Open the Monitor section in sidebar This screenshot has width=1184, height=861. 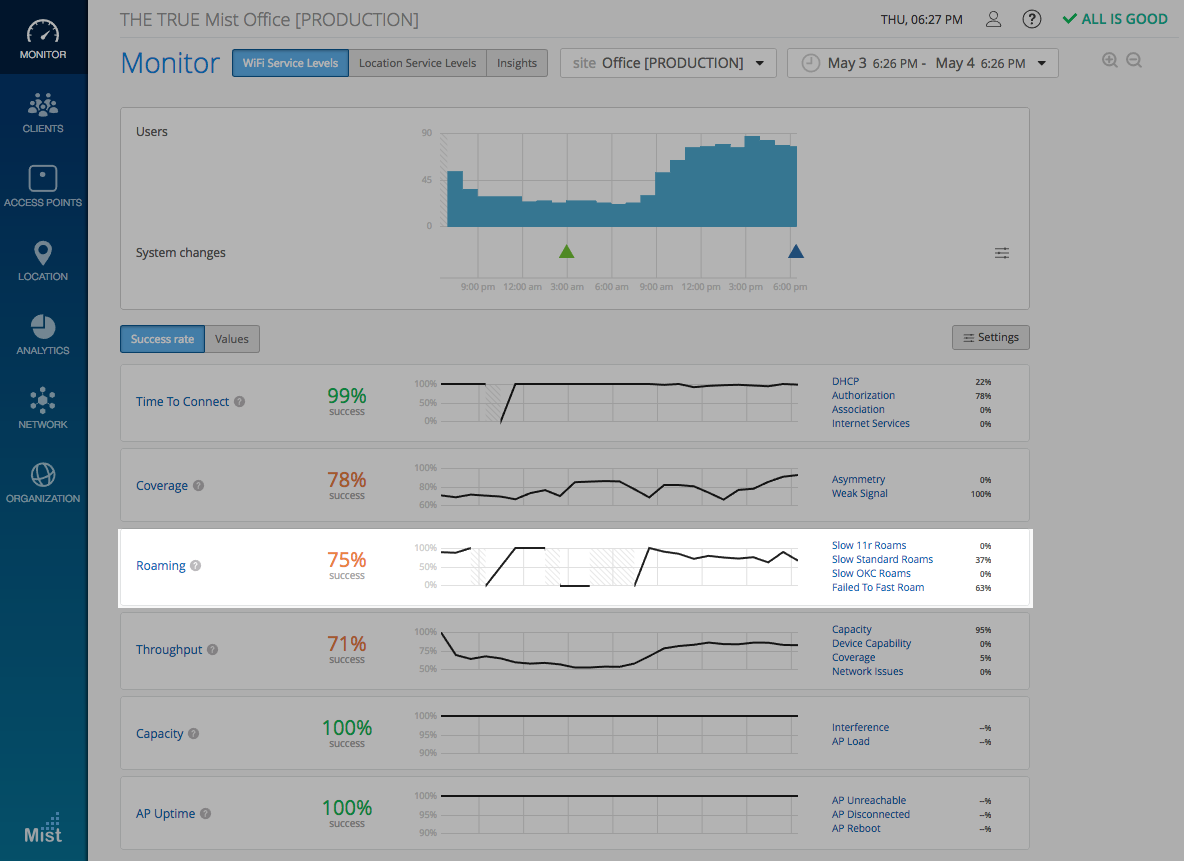[x=43, y=38]
